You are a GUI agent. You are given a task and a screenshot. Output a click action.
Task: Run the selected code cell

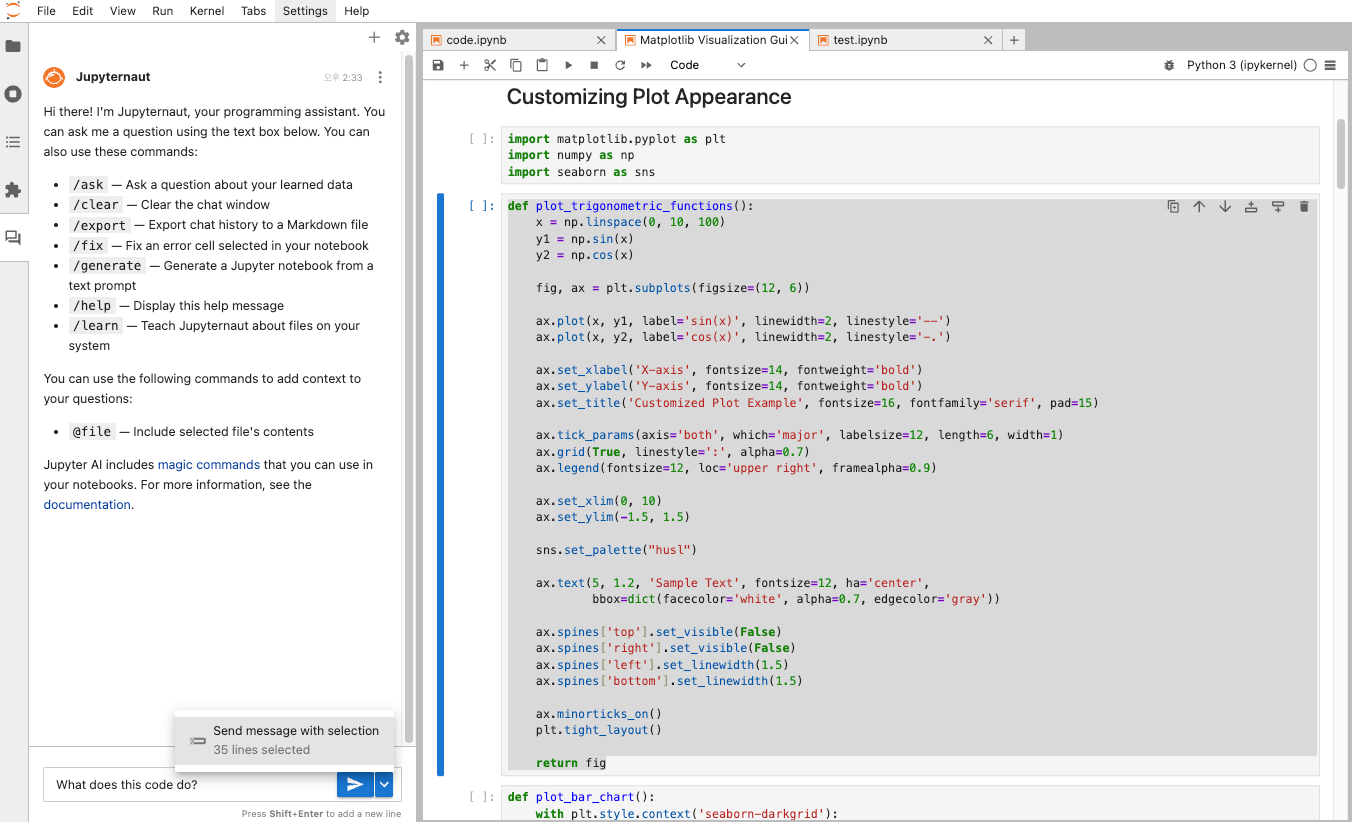[567, 64]
